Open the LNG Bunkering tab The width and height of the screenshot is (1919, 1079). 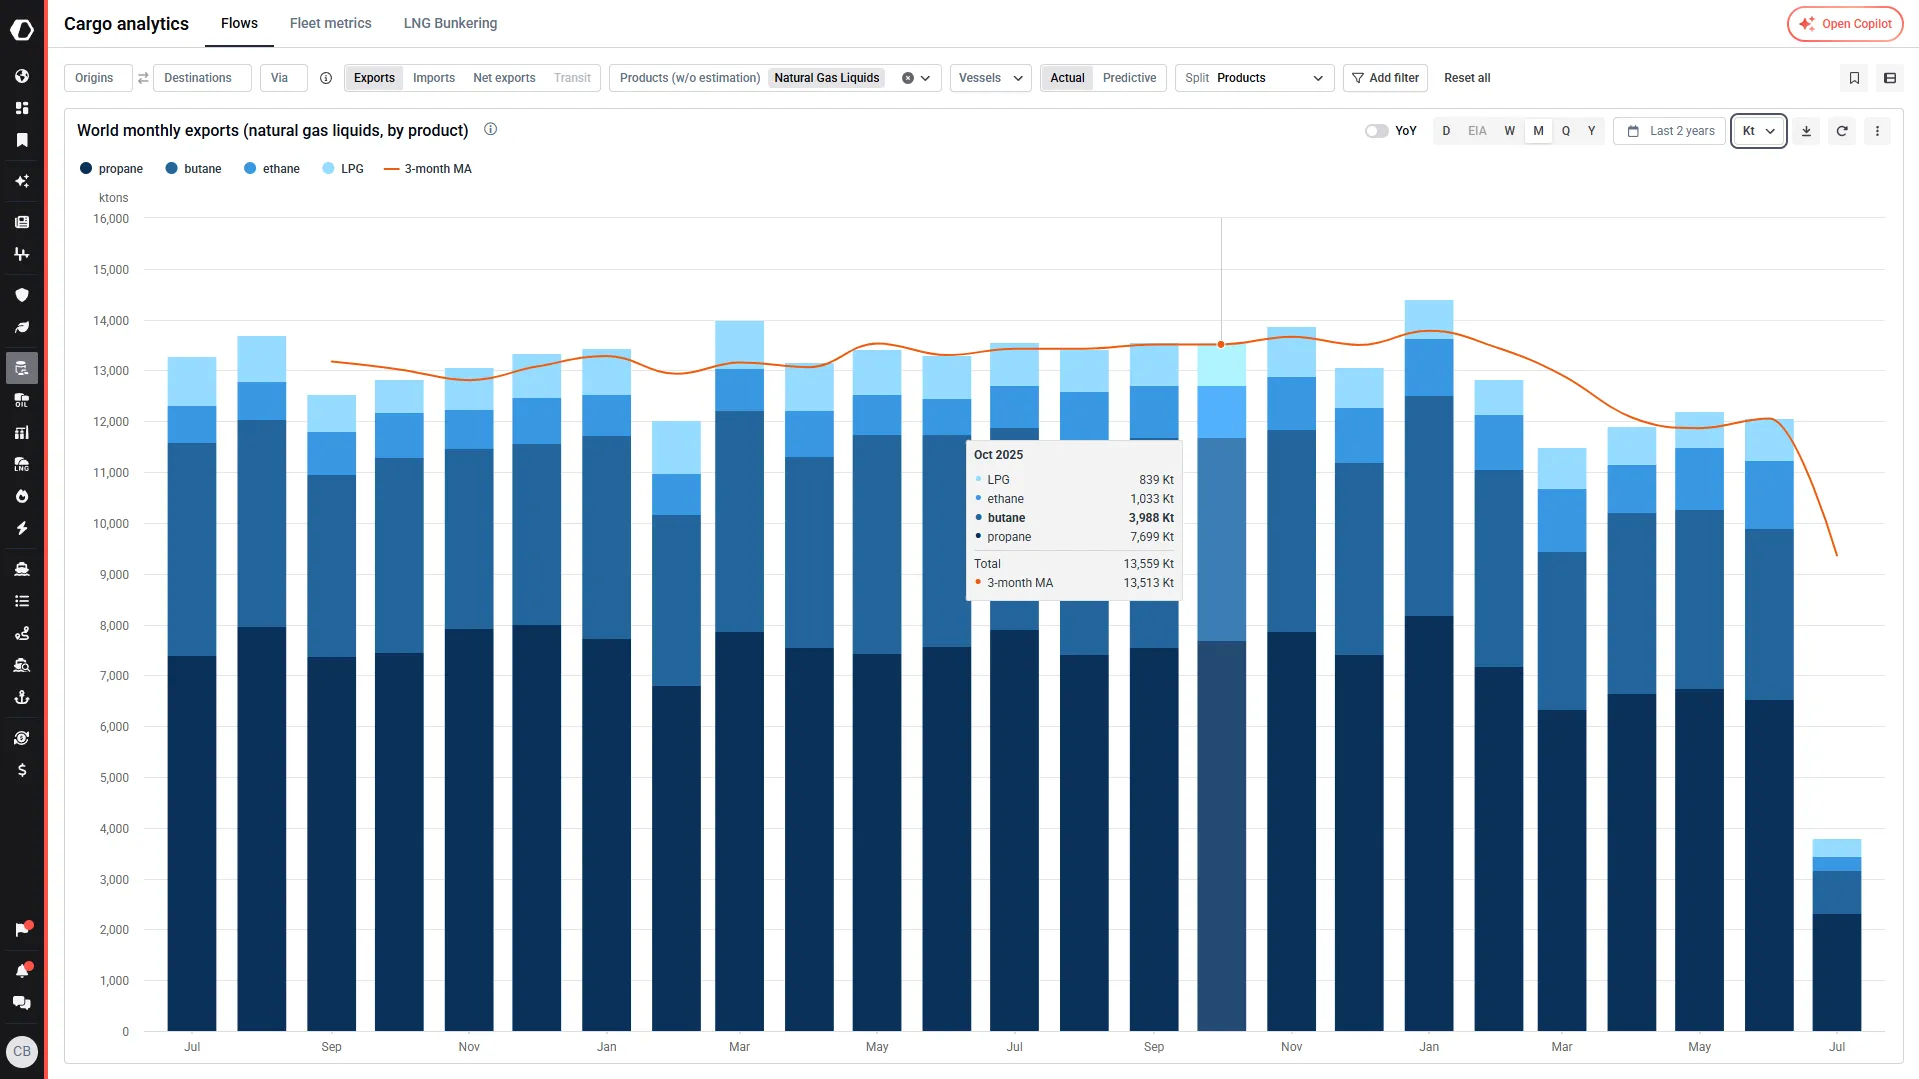pos(450,23)
